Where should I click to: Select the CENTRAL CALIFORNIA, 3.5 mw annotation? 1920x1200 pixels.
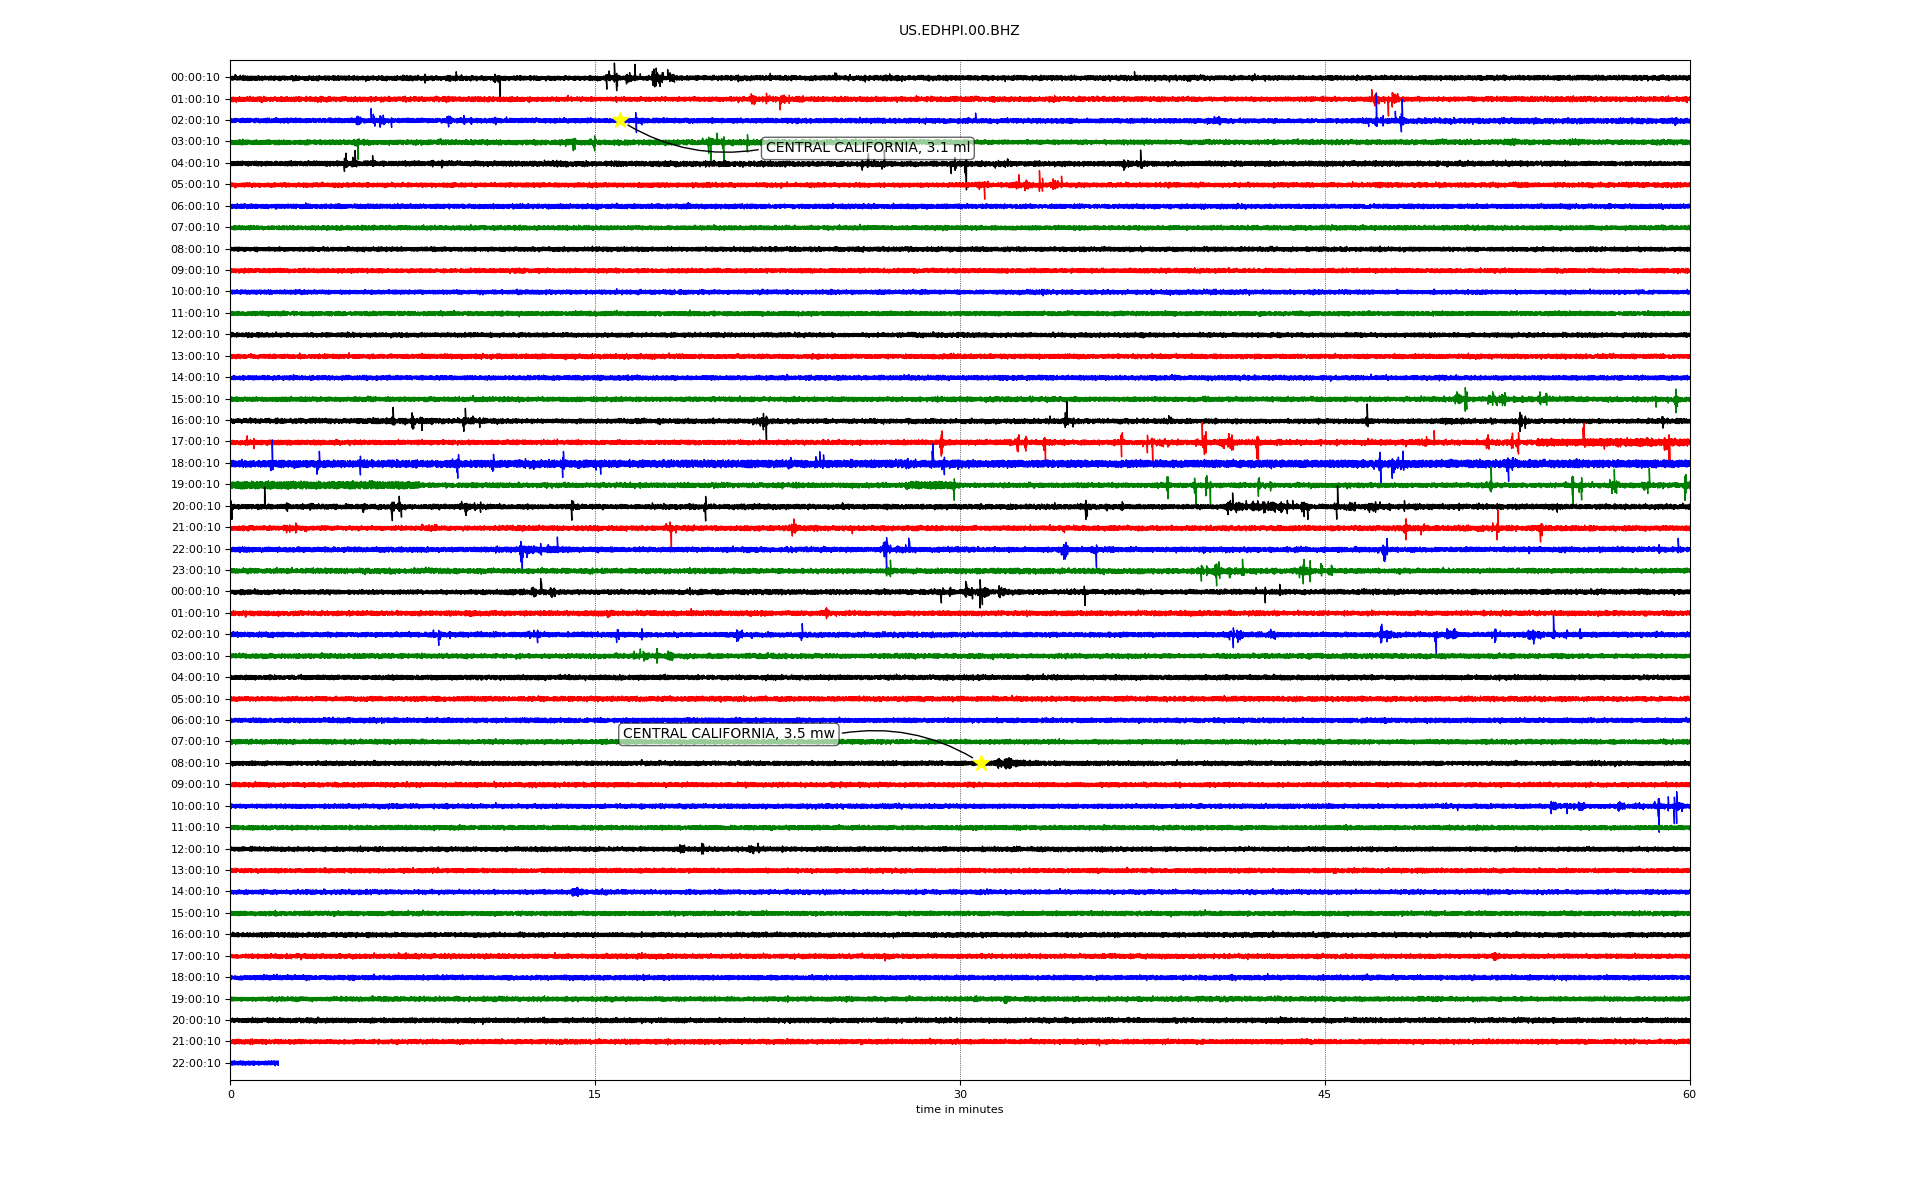click(729, 734)
